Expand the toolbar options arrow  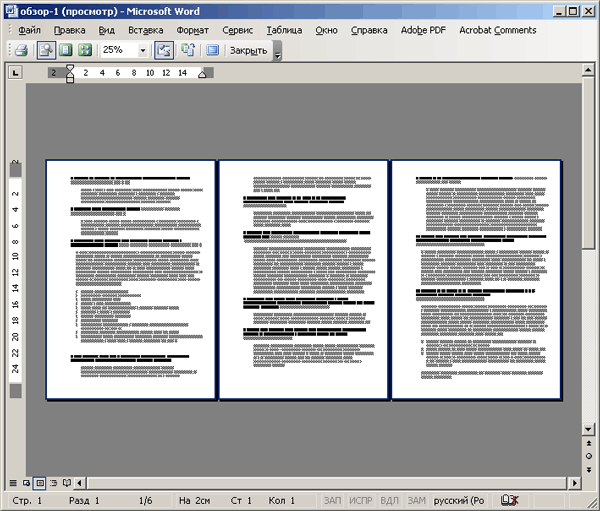click(278, 51)
